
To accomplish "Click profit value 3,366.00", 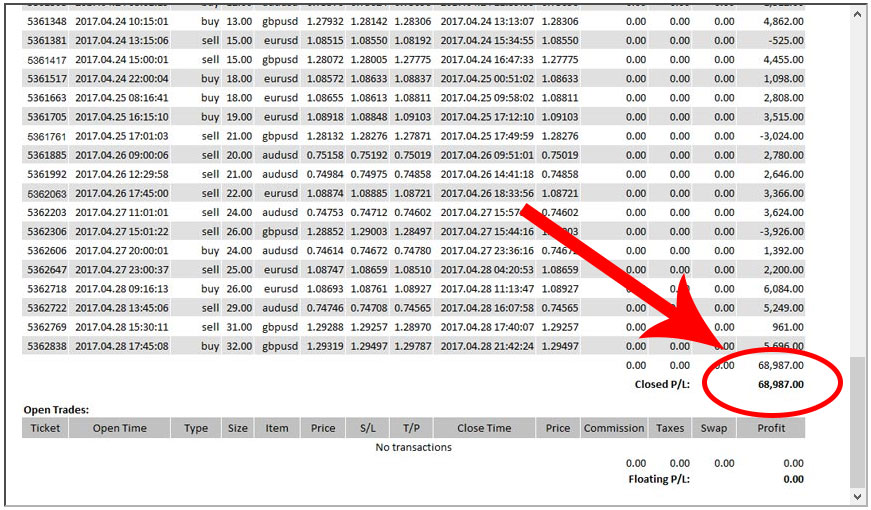I will [783, 193].
